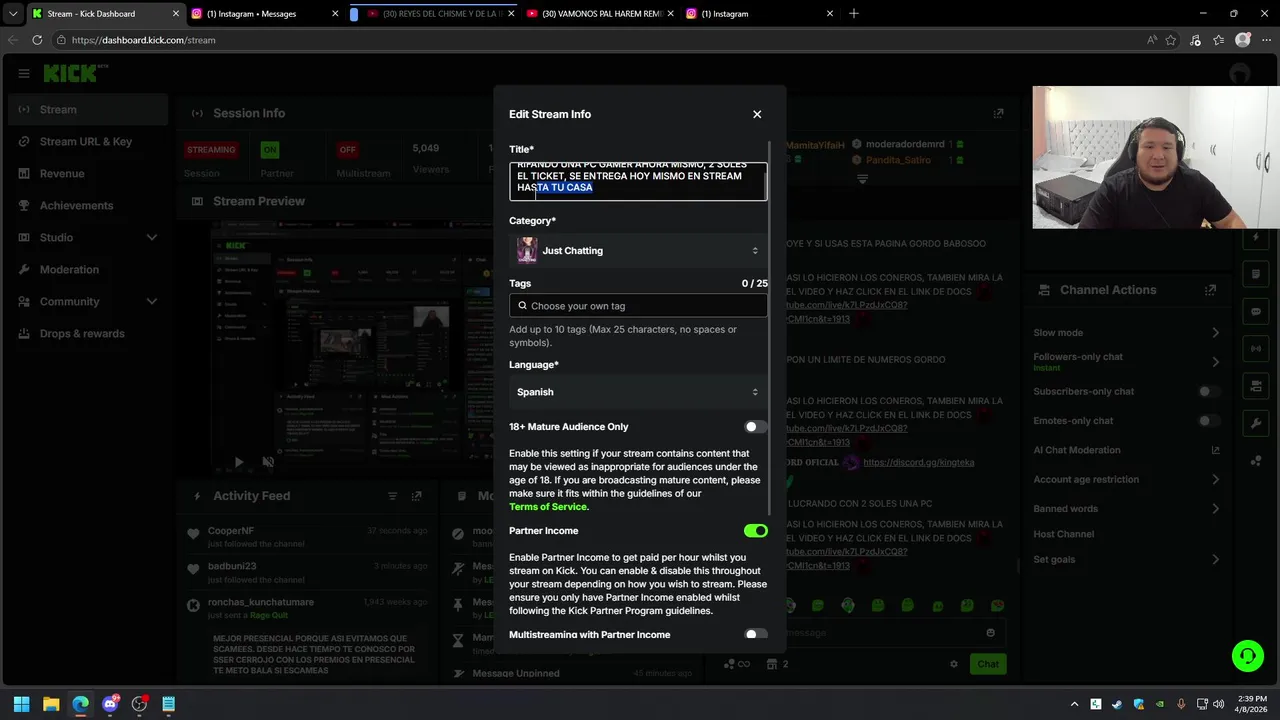Viewport: 1280px width, 720px height.
Task: Switch to Instagram Messages browser tab
Action: tap(266, 14)
